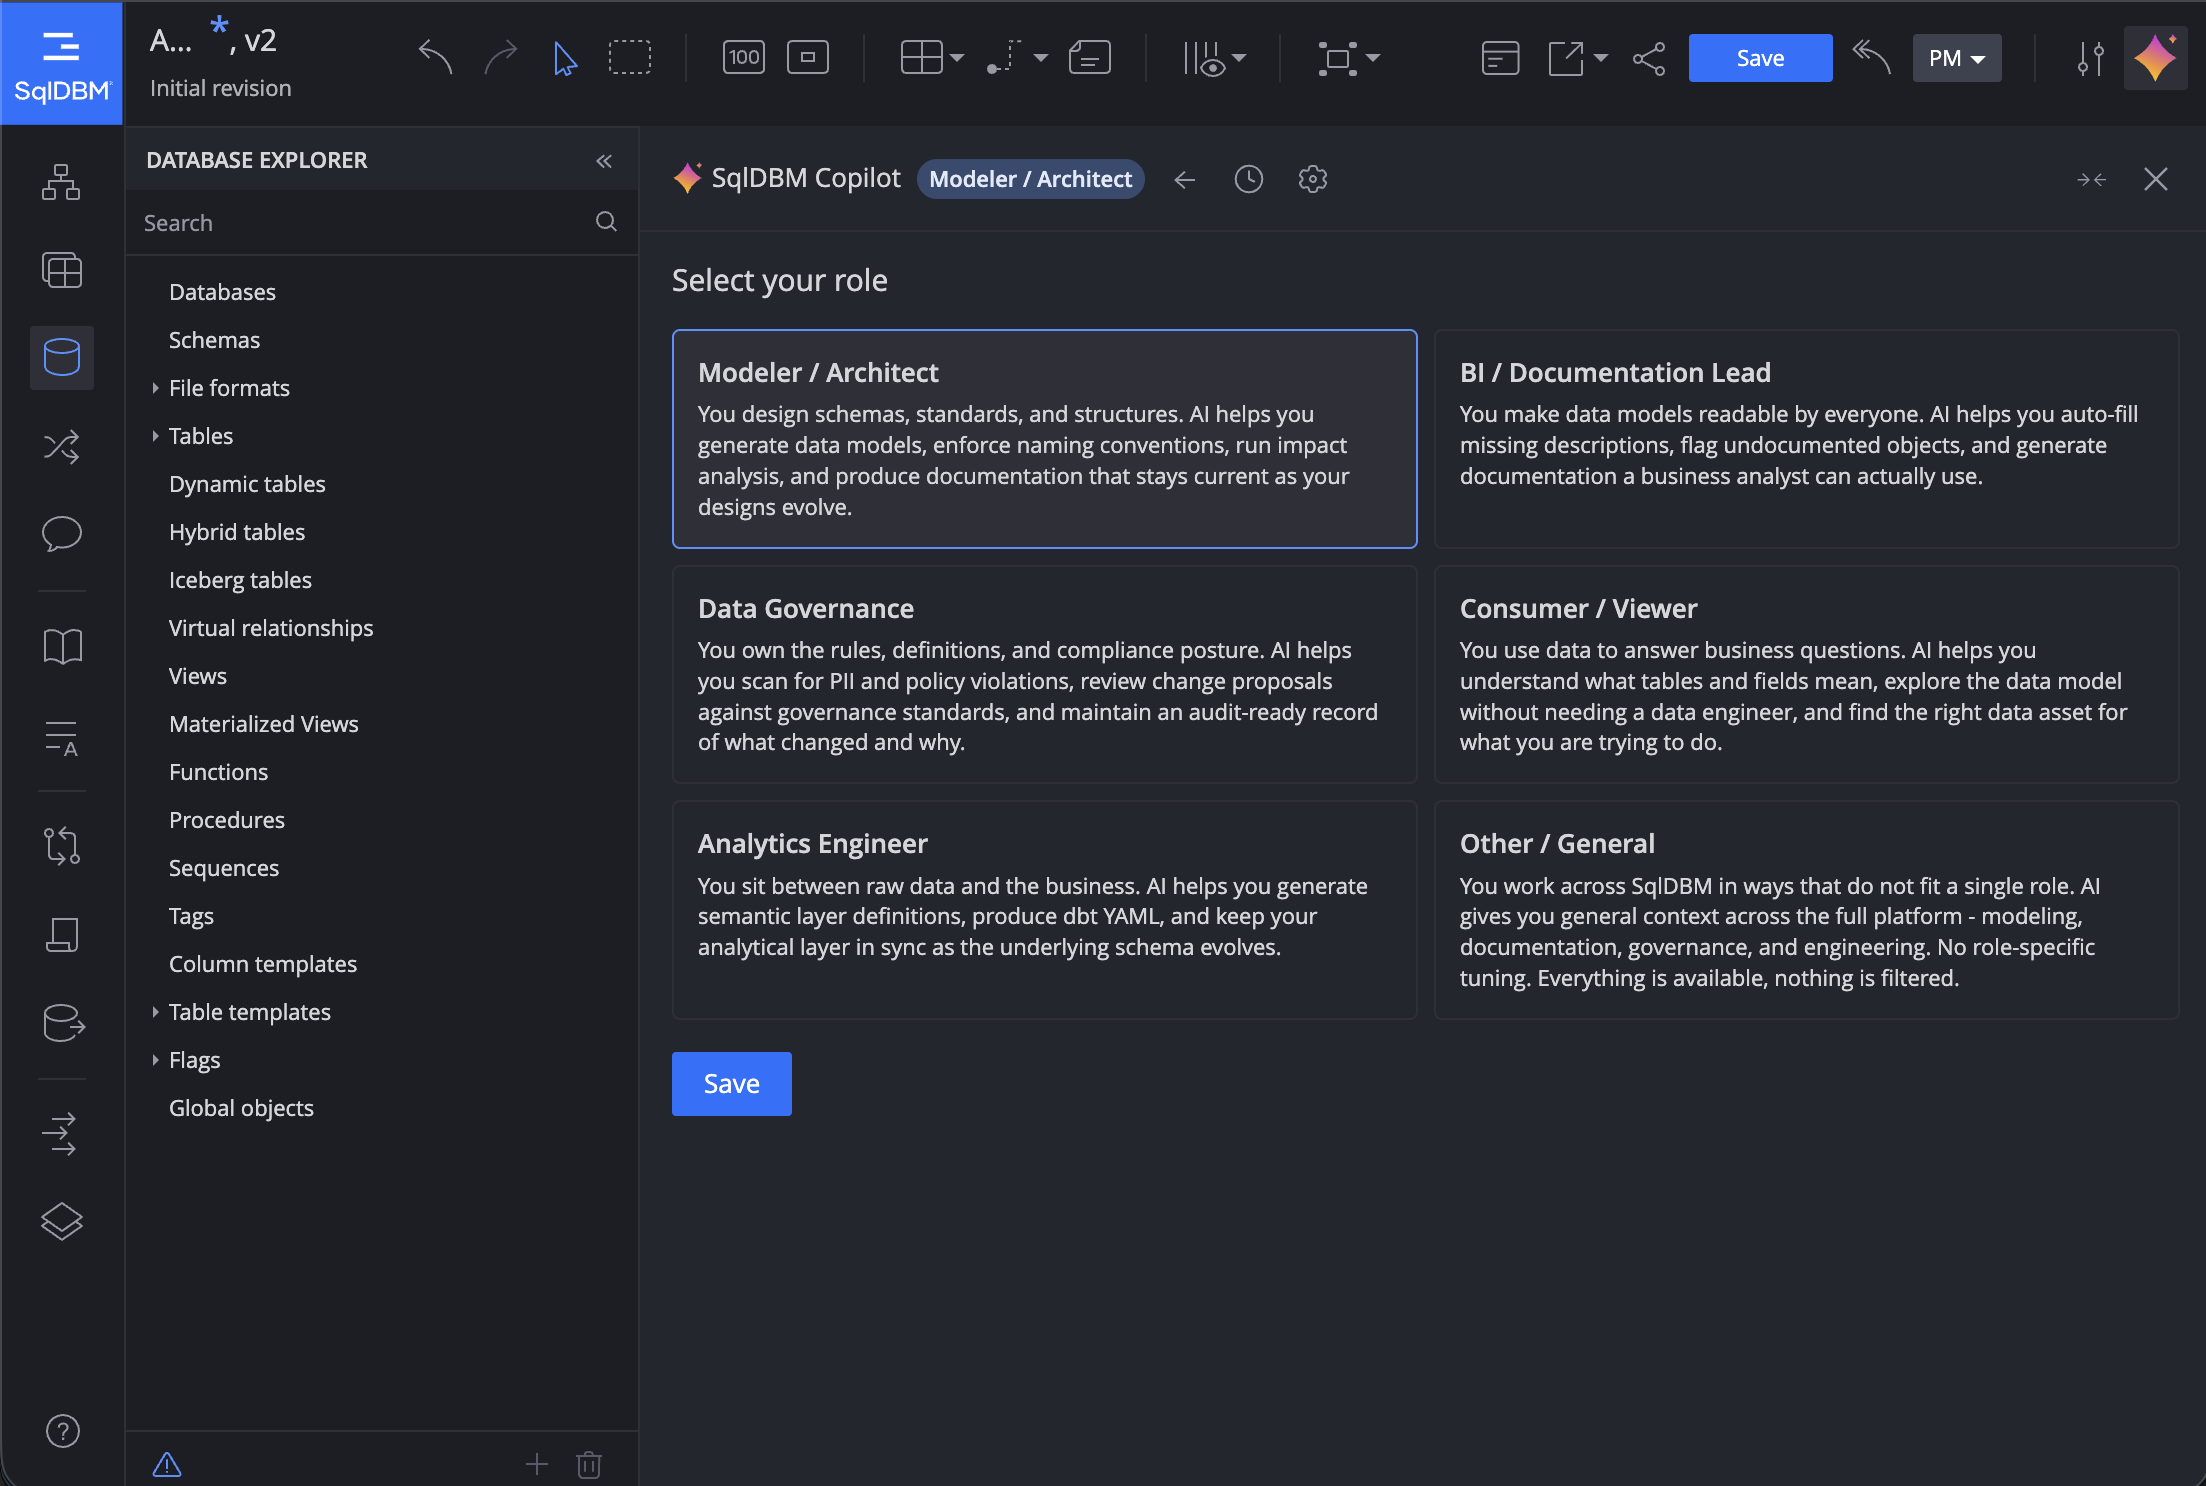Open the help question mark icon
Screen dimensions: 2206x1486
pyautogui.click(x=63, y=1431)
